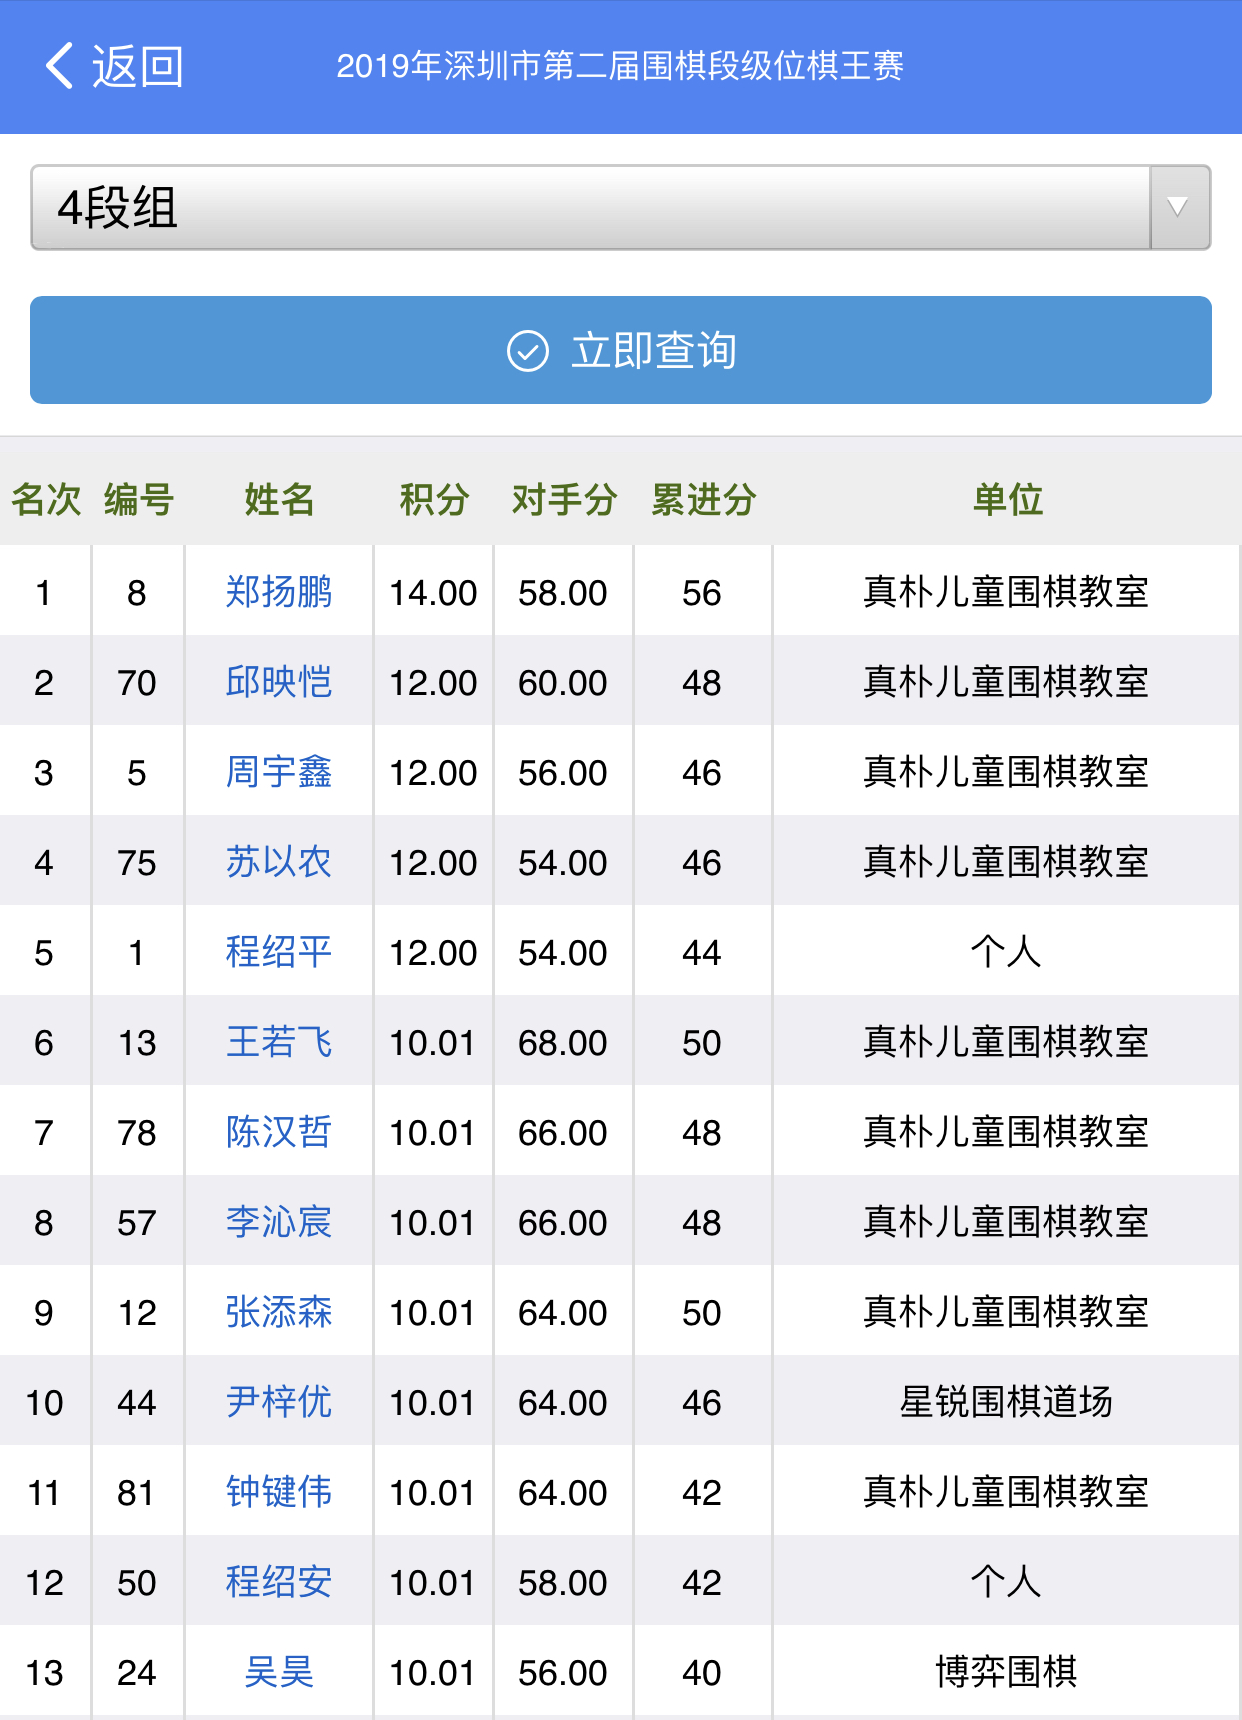View 程绍安 player record
The width and height of the screenshot is (1242, 1720).
click(x=279, y=1583)
